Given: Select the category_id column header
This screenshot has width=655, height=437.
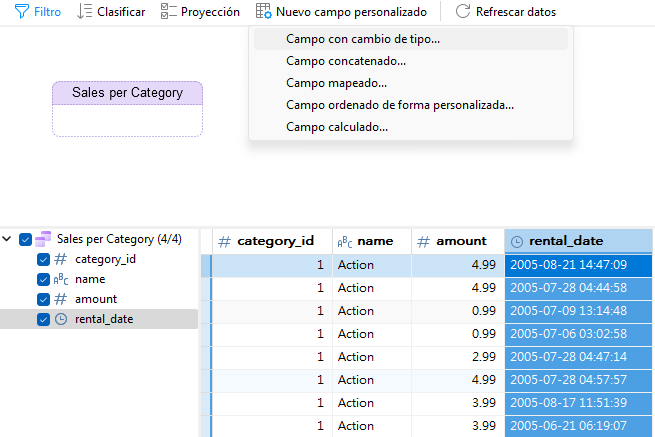Looking at the screenshot, I should pyautogui.click(x=272, y=241).
